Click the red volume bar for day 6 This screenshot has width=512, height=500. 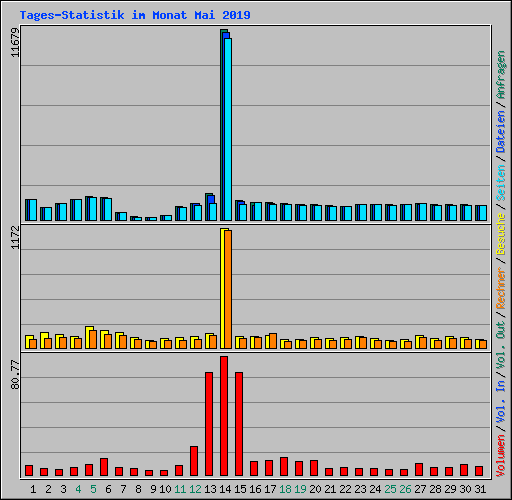pos(104,467)
